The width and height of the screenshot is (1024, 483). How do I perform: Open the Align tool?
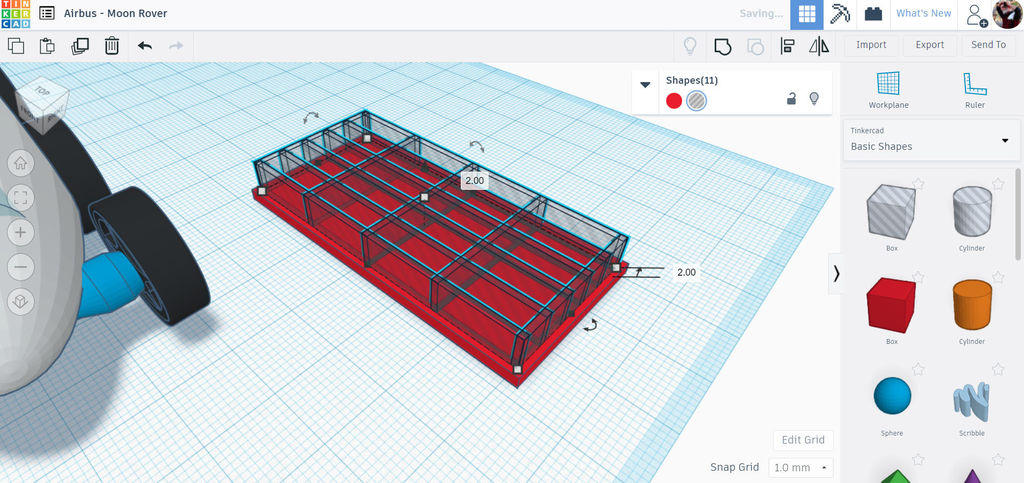point(788,46)
